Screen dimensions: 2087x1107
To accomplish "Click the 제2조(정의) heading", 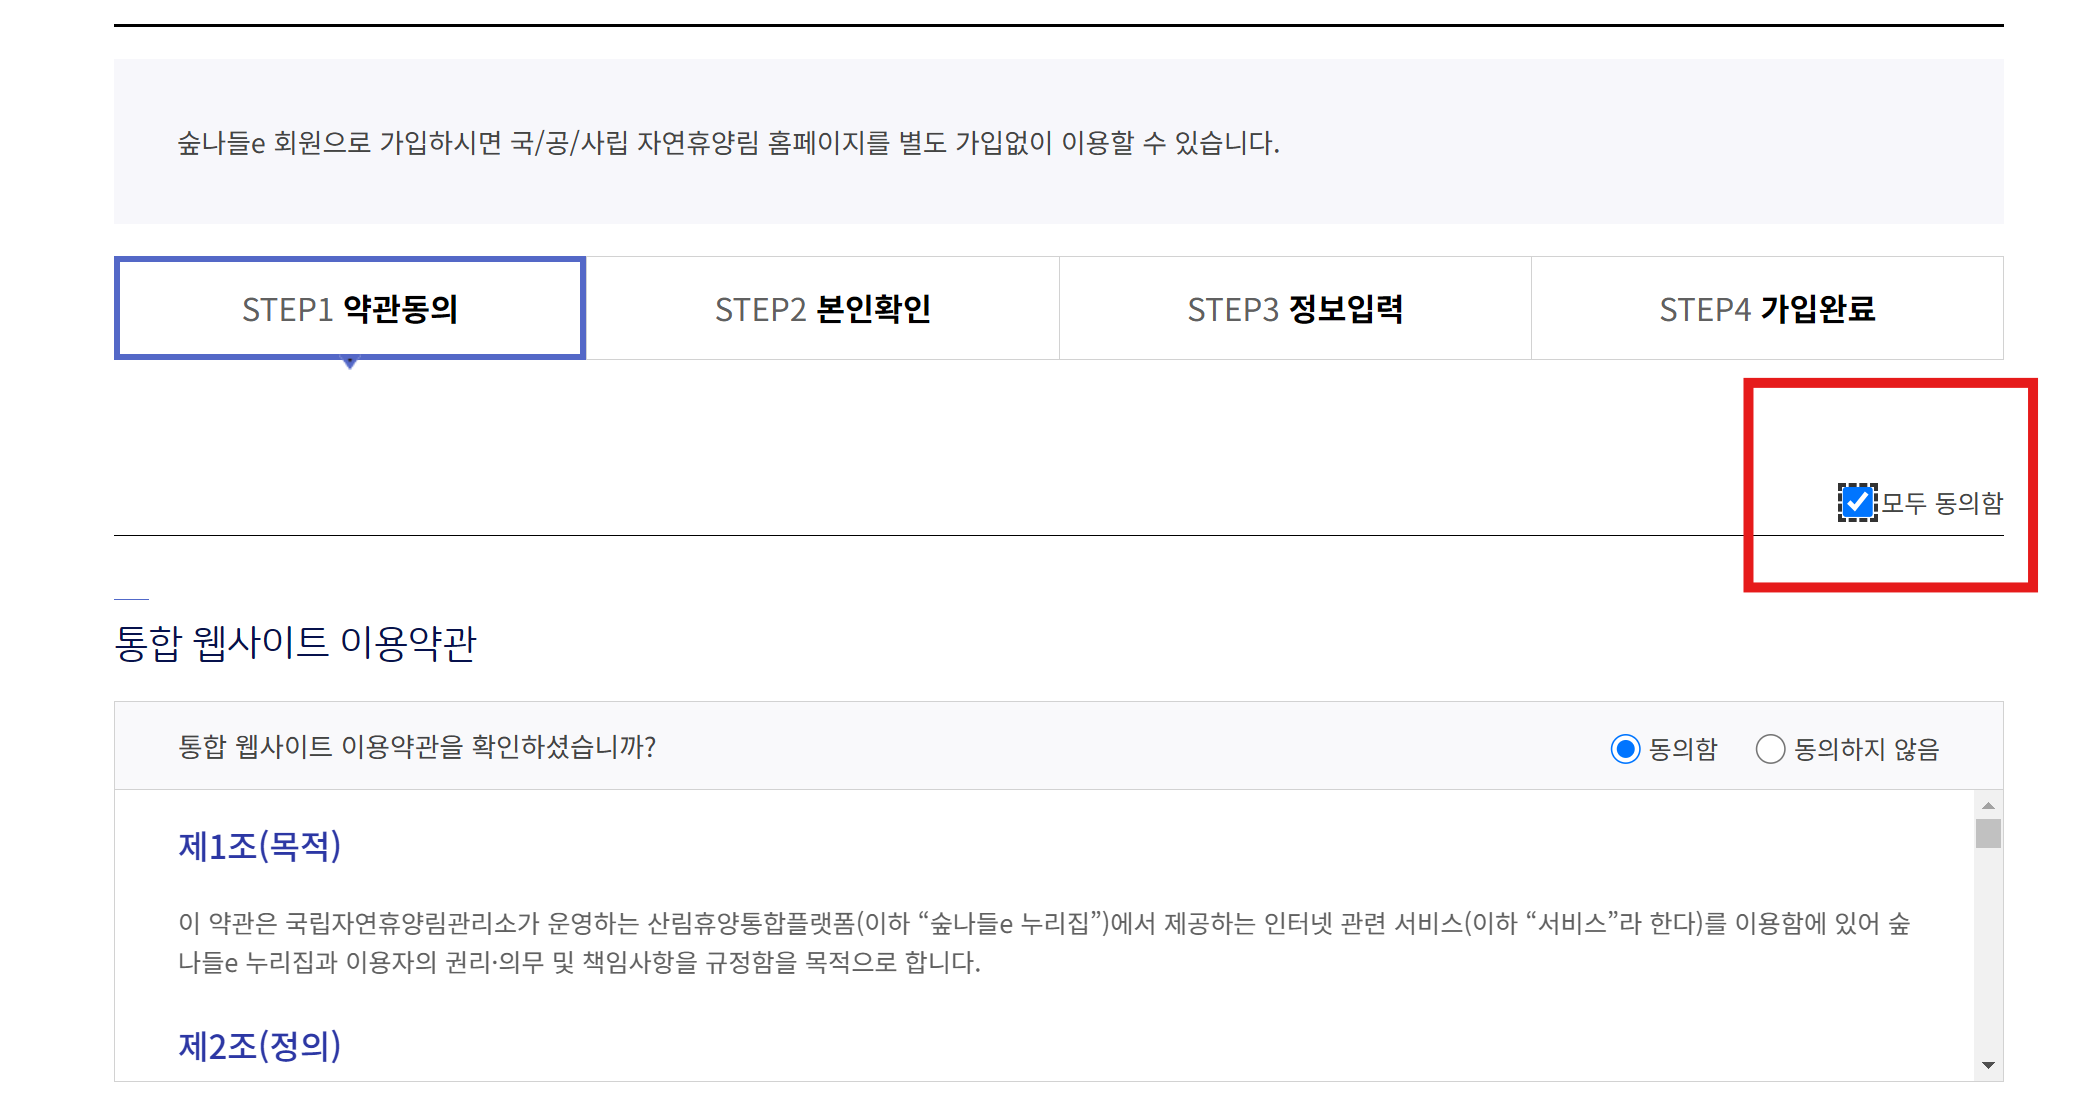I will [260, 1046].
